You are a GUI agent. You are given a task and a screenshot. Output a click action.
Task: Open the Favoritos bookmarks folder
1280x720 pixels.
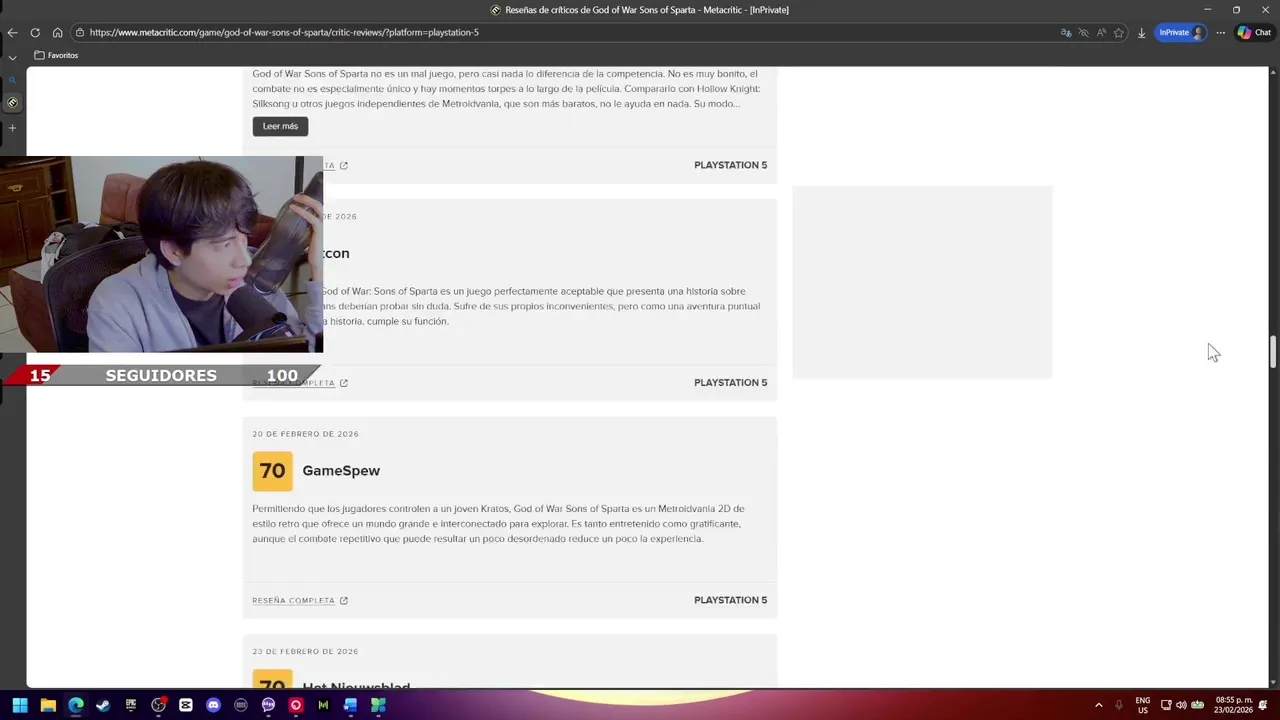[56, 55]
